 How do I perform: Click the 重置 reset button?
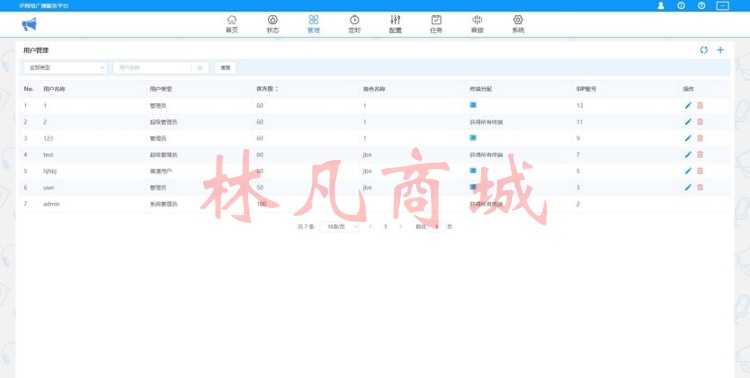click(x=225, y=68)
